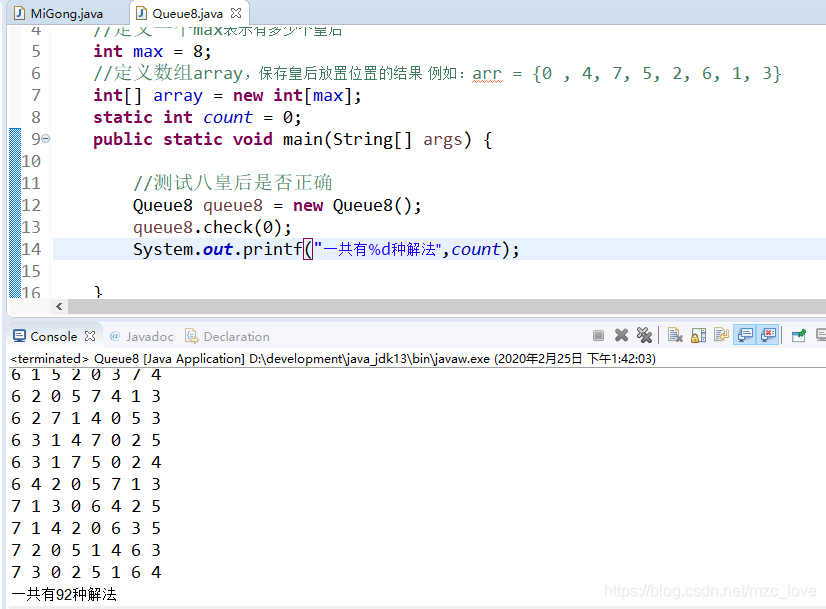Click the Javadoc @ icon

[115, 336]
